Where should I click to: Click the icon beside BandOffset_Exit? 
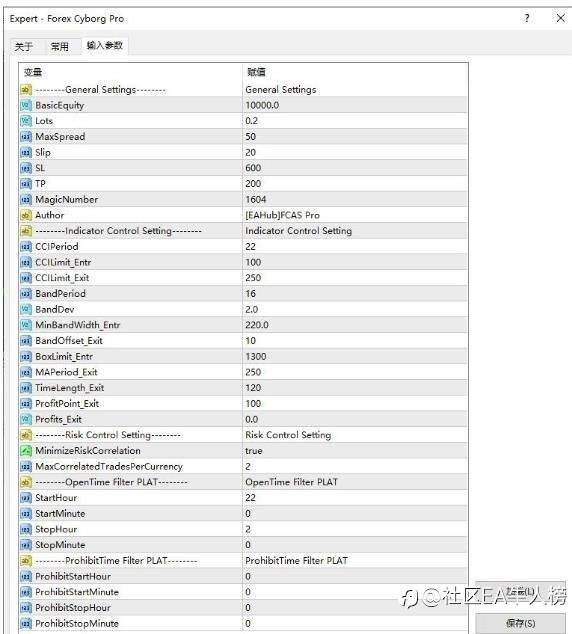pos(26,341)
